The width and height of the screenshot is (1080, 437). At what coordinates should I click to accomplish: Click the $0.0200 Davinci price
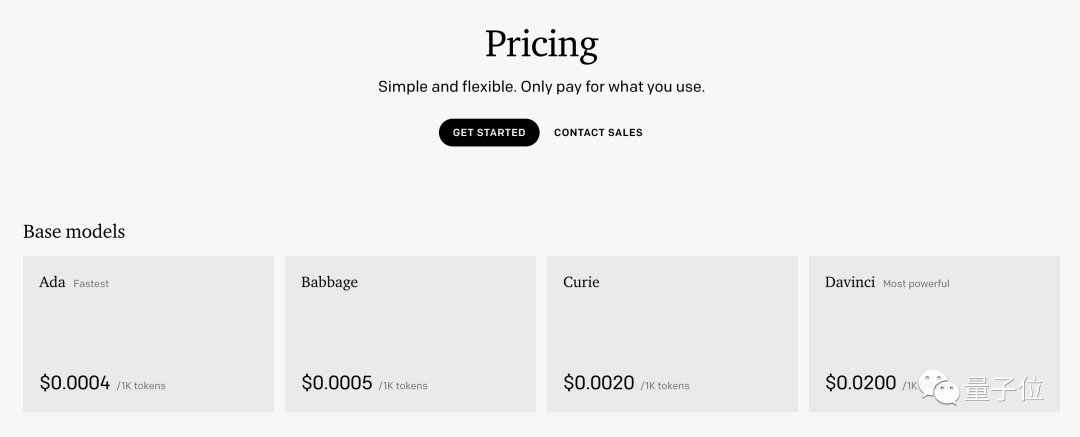tap(860, 383)
